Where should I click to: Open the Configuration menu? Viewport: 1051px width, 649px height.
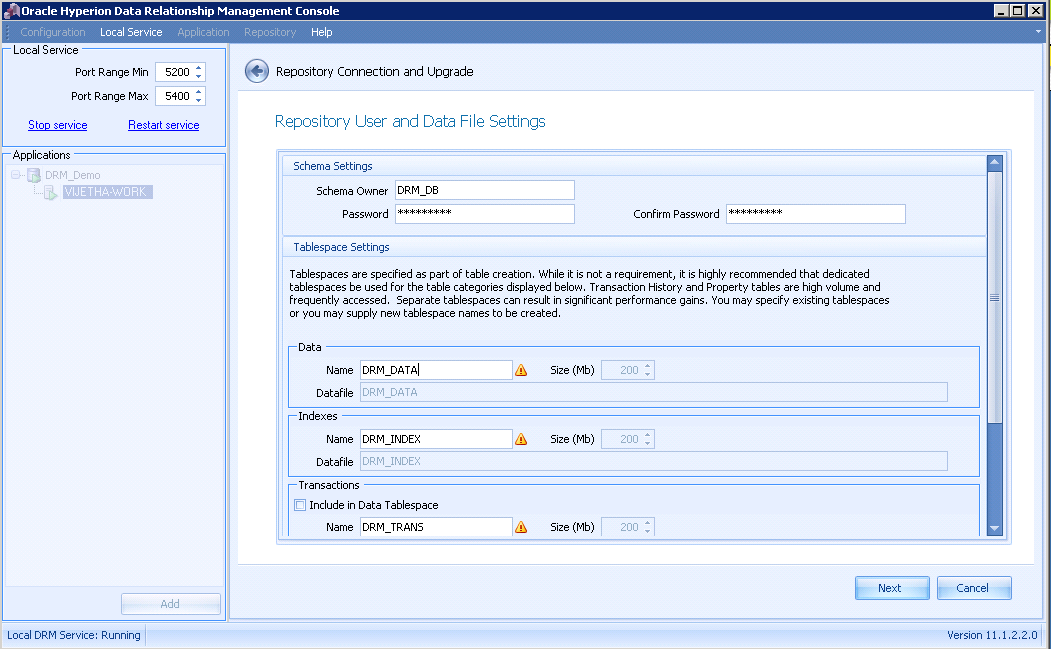tap(53, 32)
